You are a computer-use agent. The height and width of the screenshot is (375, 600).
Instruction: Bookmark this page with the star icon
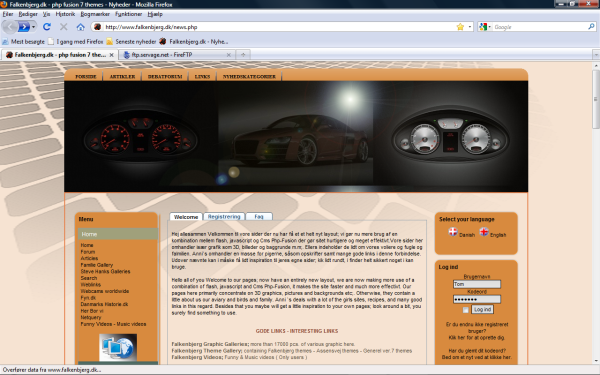460,27
